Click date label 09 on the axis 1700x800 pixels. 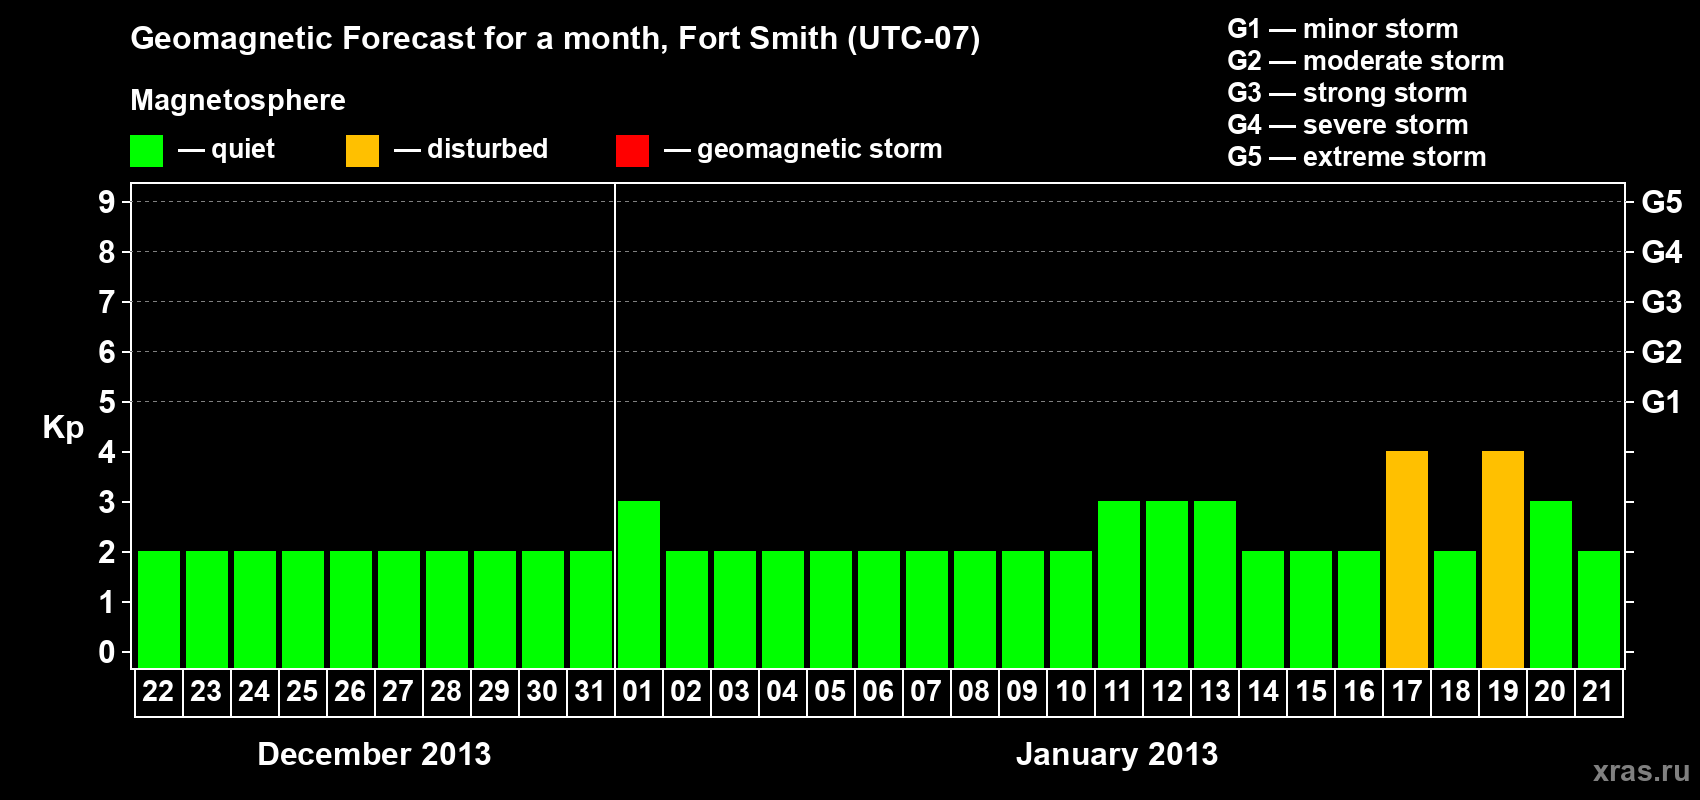point(1022,691)
